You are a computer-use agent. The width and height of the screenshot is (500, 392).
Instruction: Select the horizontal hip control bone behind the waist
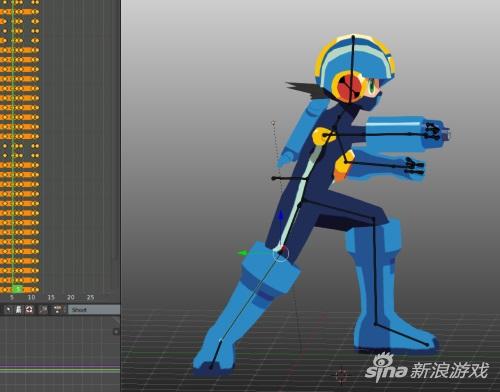pos(289,179)
